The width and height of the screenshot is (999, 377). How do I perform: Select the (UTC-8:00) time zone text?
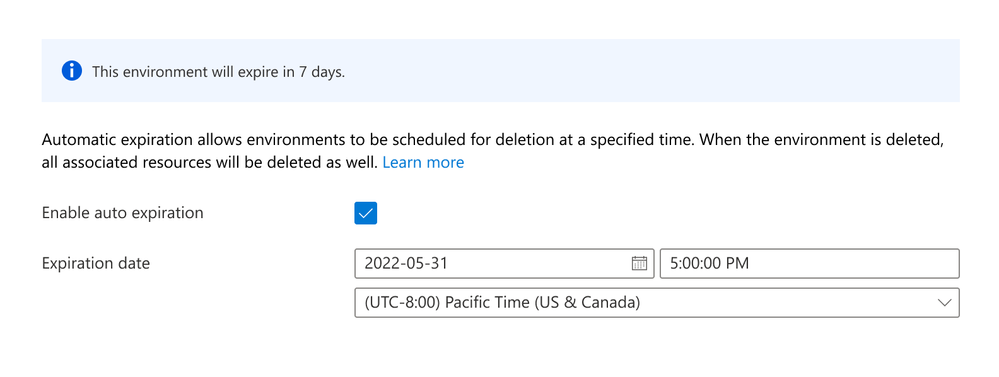402,302
